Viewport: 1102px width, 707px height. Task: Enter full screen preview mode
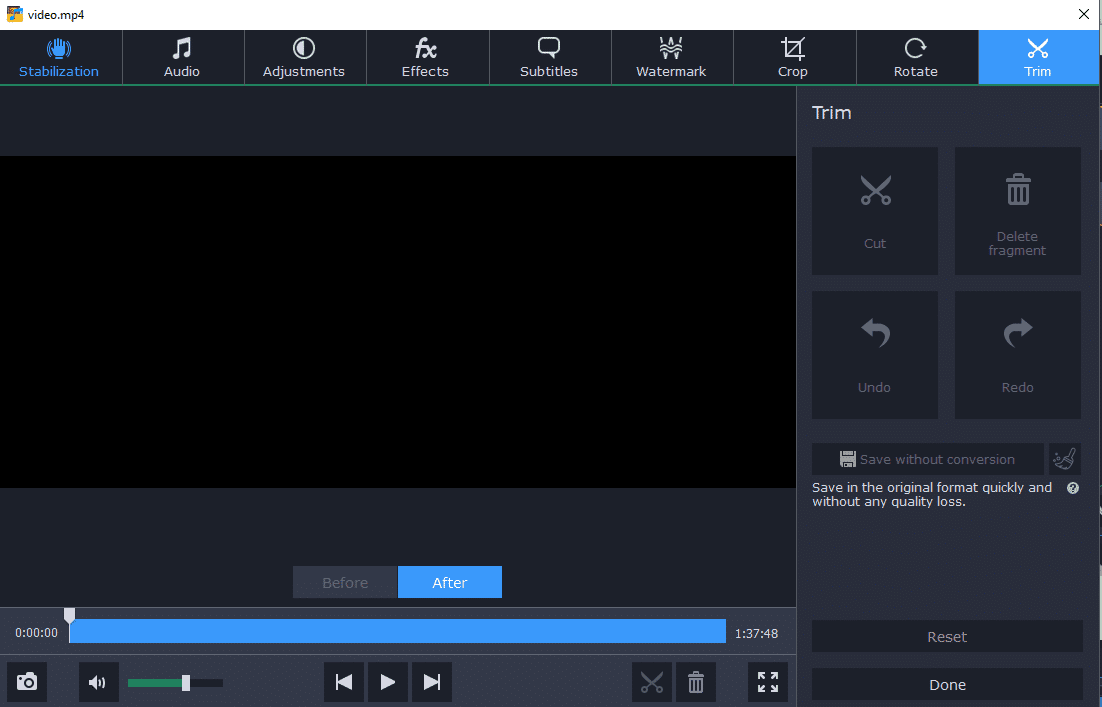click(768, 682)
